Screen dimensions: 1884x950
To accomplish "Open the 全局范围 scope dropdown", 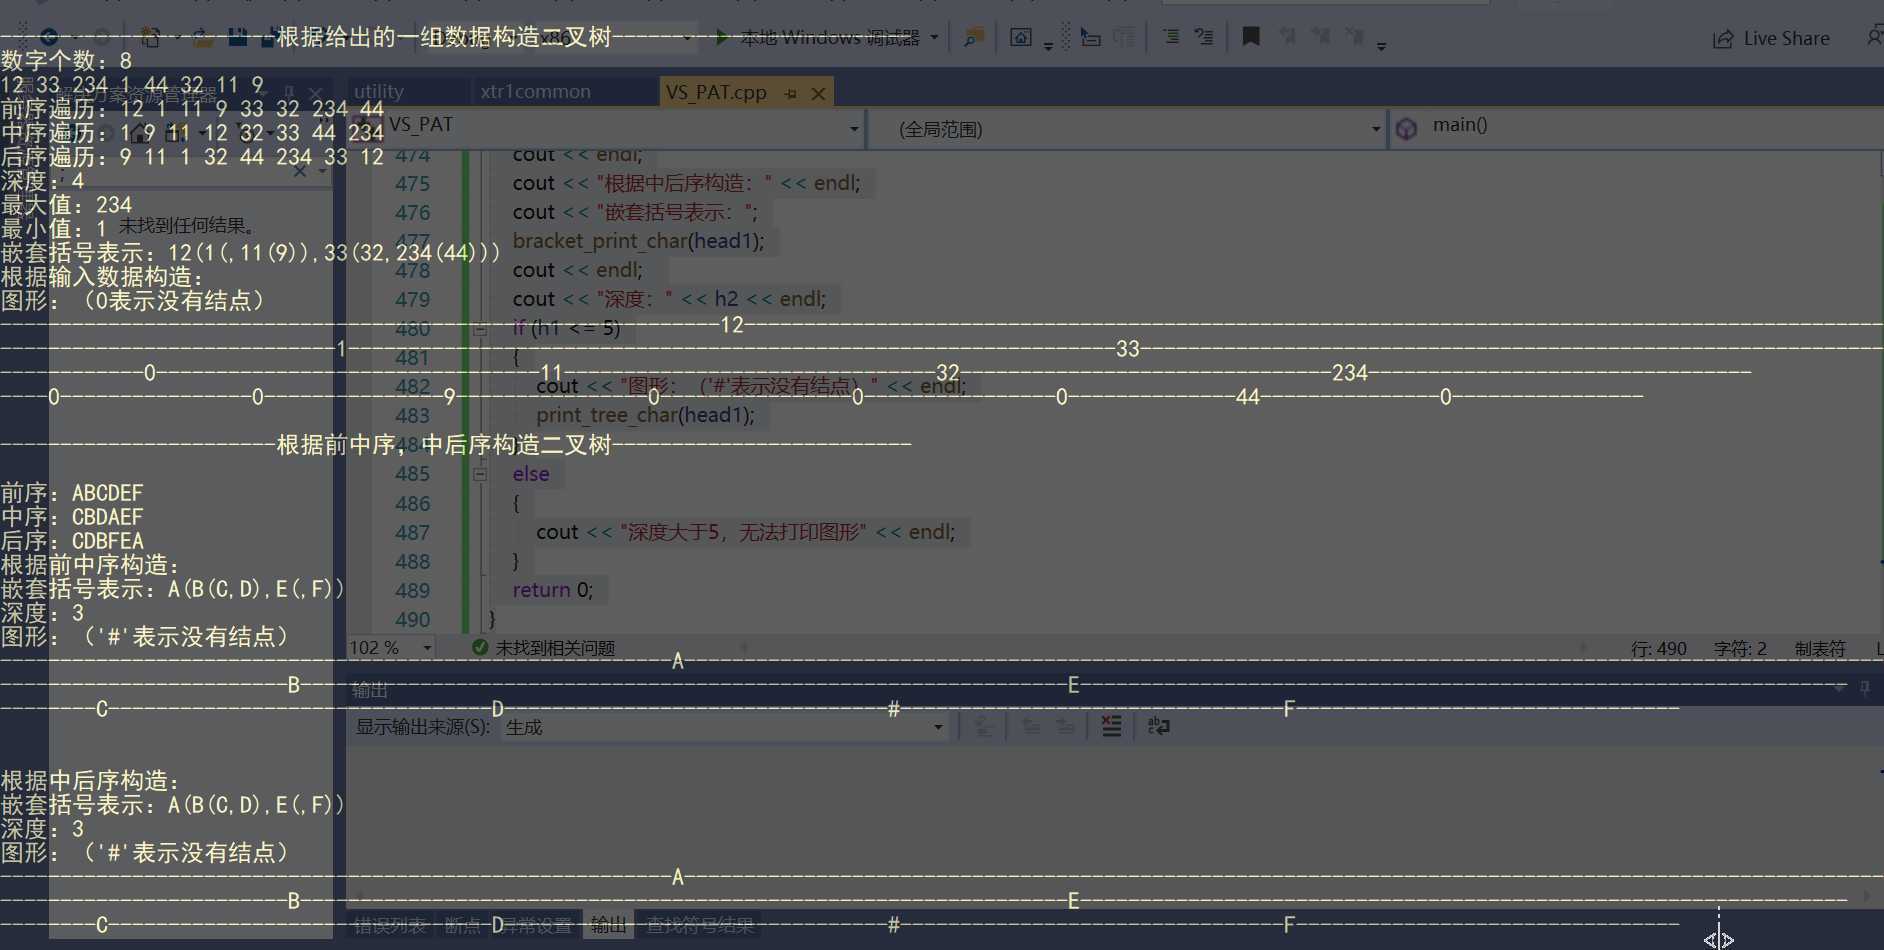I will pos(1376,129).
